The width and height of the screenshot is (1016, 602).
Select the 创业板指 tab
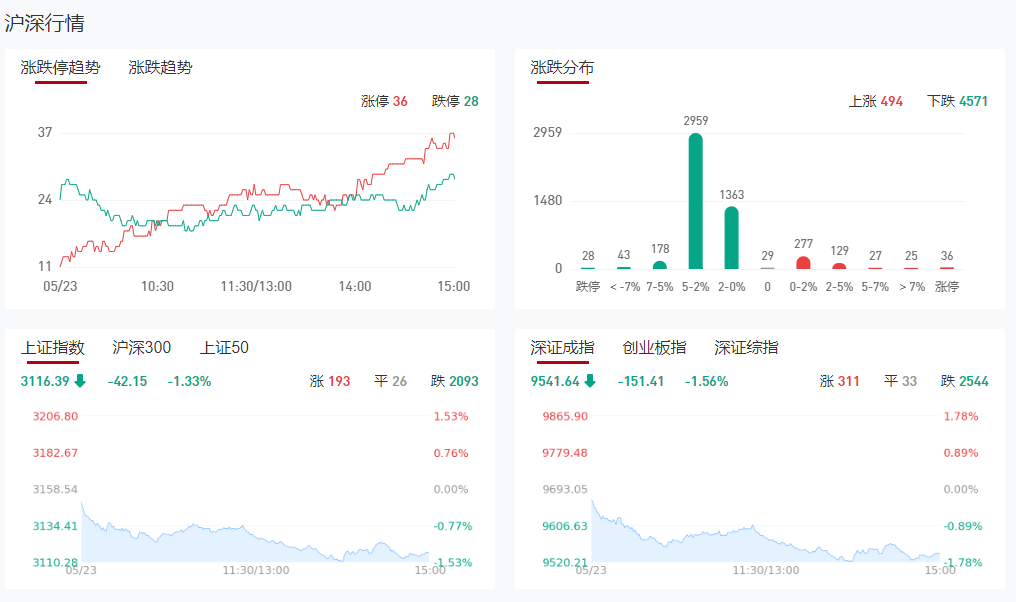coord(654,348)
